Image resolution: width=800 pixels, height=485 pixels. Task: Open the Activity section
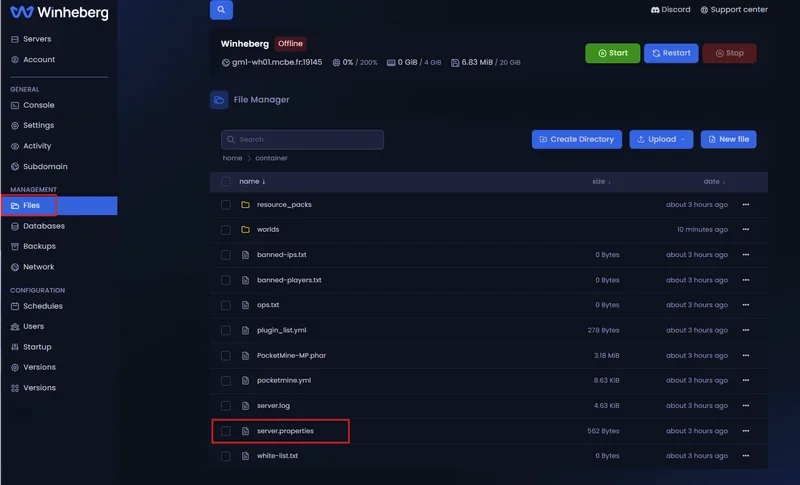point(31,146)
